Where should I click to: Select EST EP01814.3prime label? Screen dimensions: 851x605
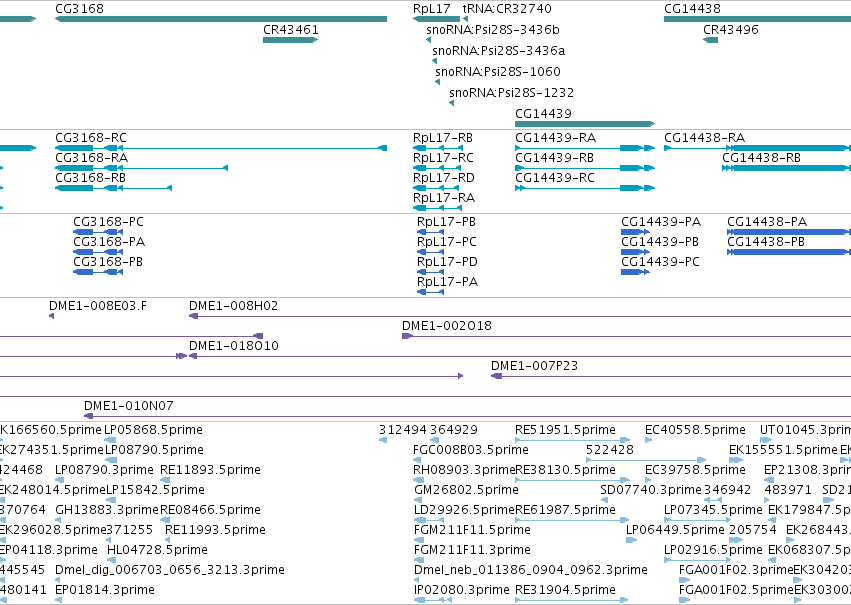pyautogui.click(x=105, y=590)
